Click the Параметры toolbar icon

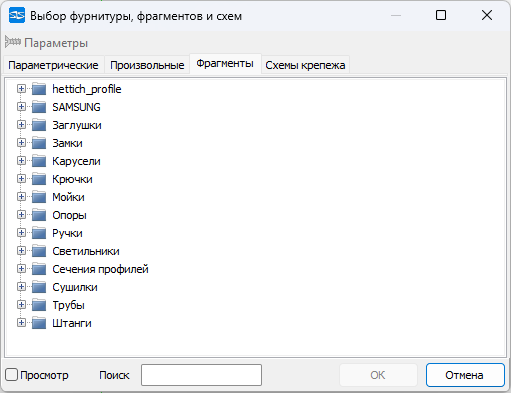(13, 42)
